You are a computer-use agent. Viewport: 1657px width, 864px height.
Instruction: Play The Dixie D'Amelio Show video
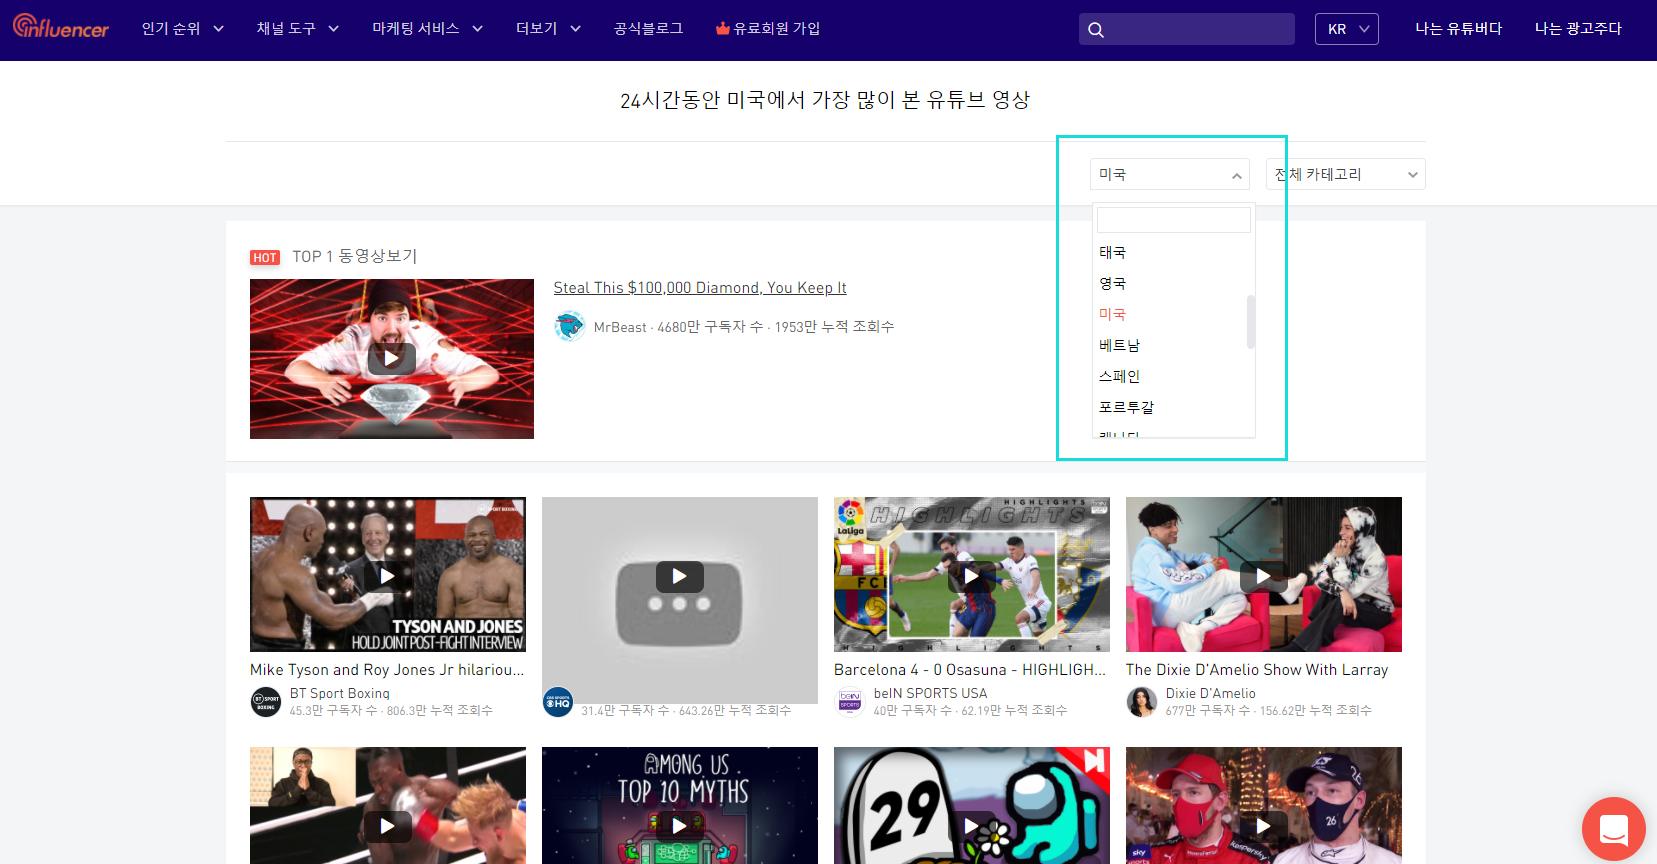[x=1264, y=575]
